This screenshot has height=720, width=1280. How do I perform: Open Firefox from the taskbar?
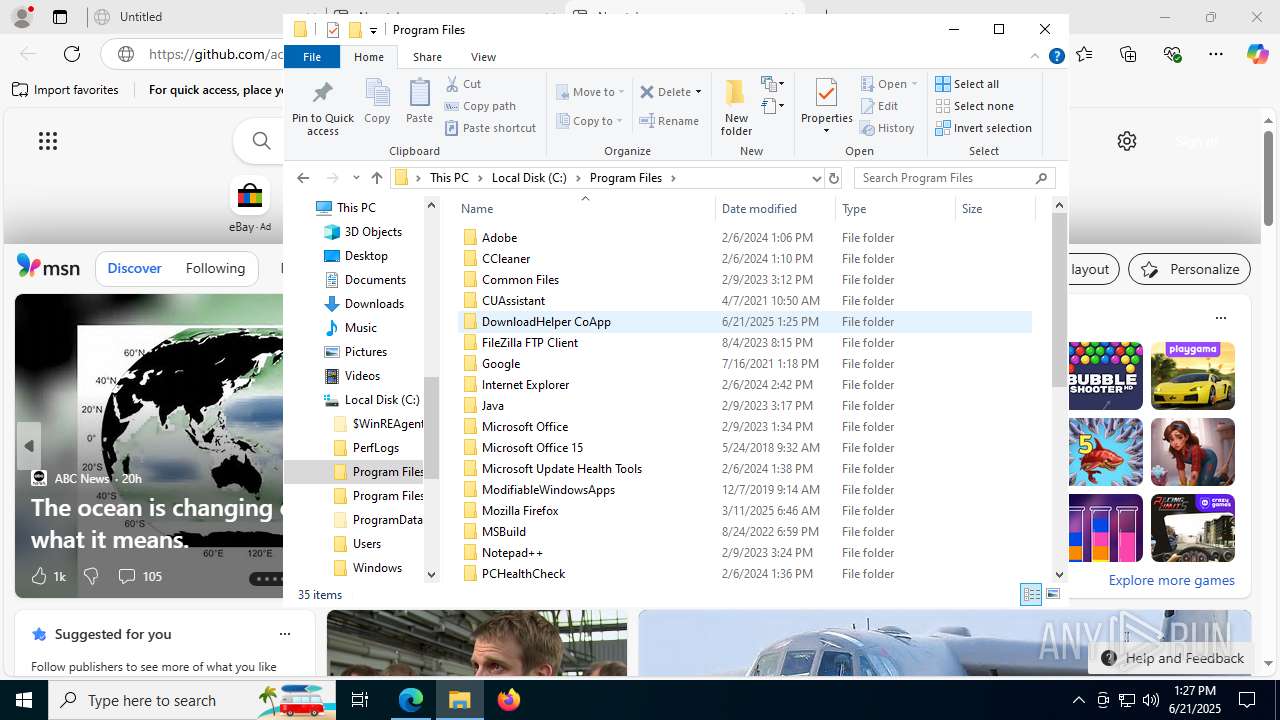click(x=509, y=700)
